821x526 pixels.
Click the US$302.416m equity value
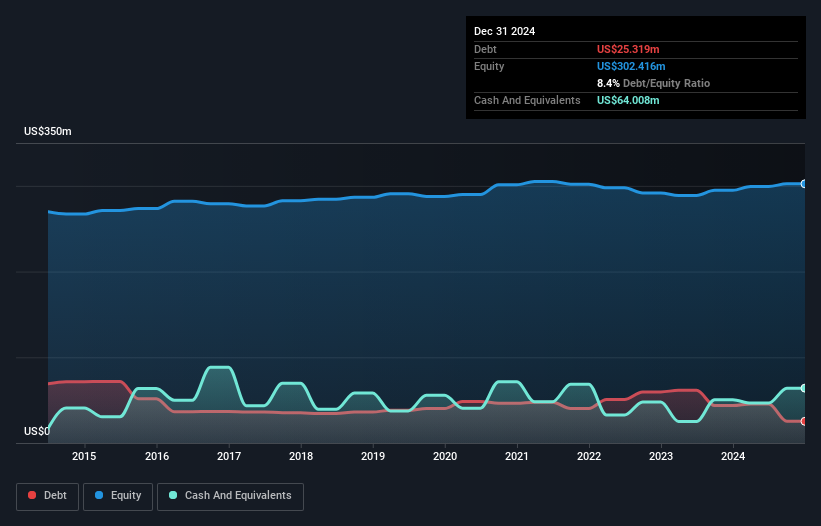tap(631, 66)
